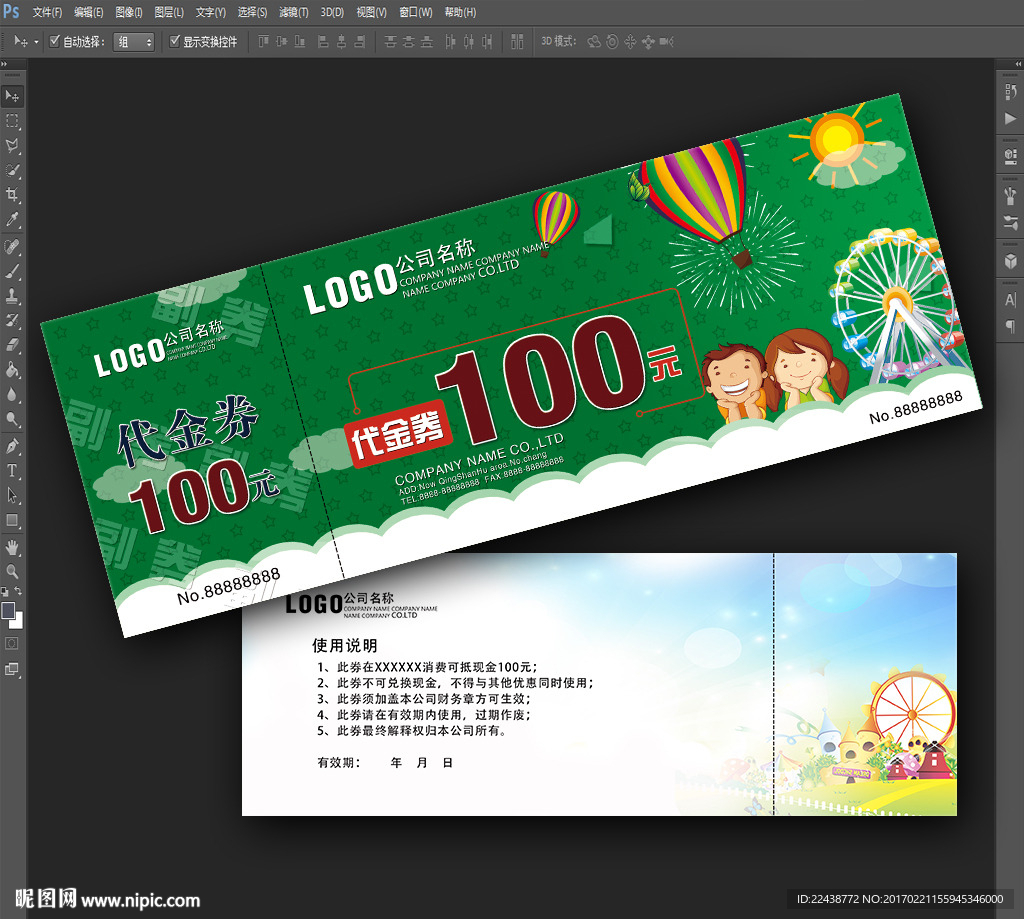Open the History panel icon

click(x=1010, y=92)
